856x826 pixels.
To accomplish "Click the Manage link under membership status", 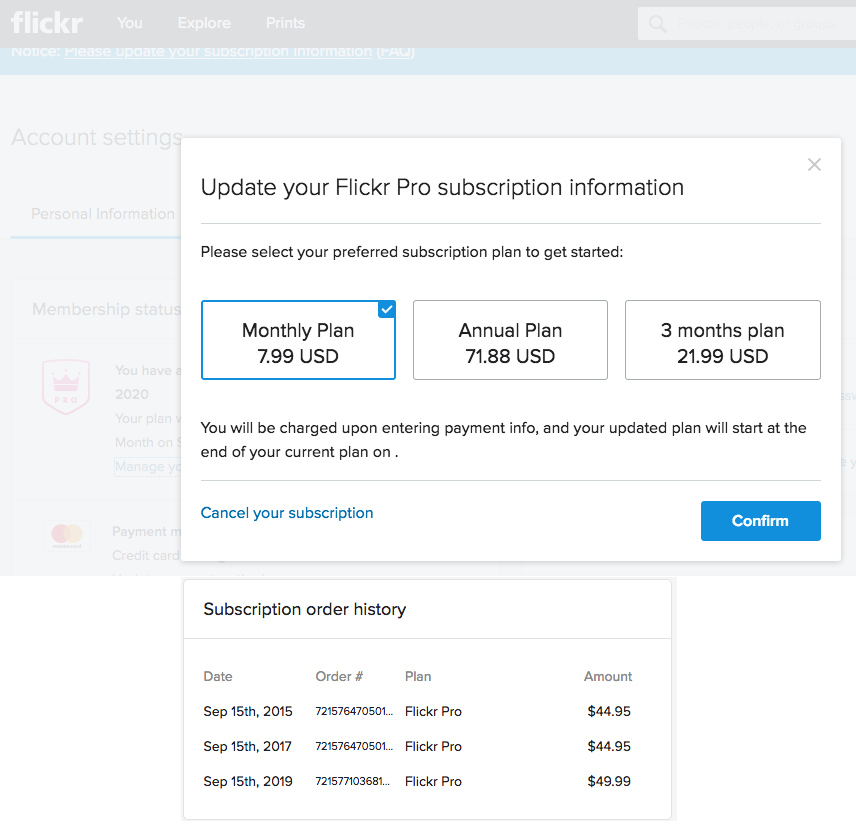I will [147, 466].
